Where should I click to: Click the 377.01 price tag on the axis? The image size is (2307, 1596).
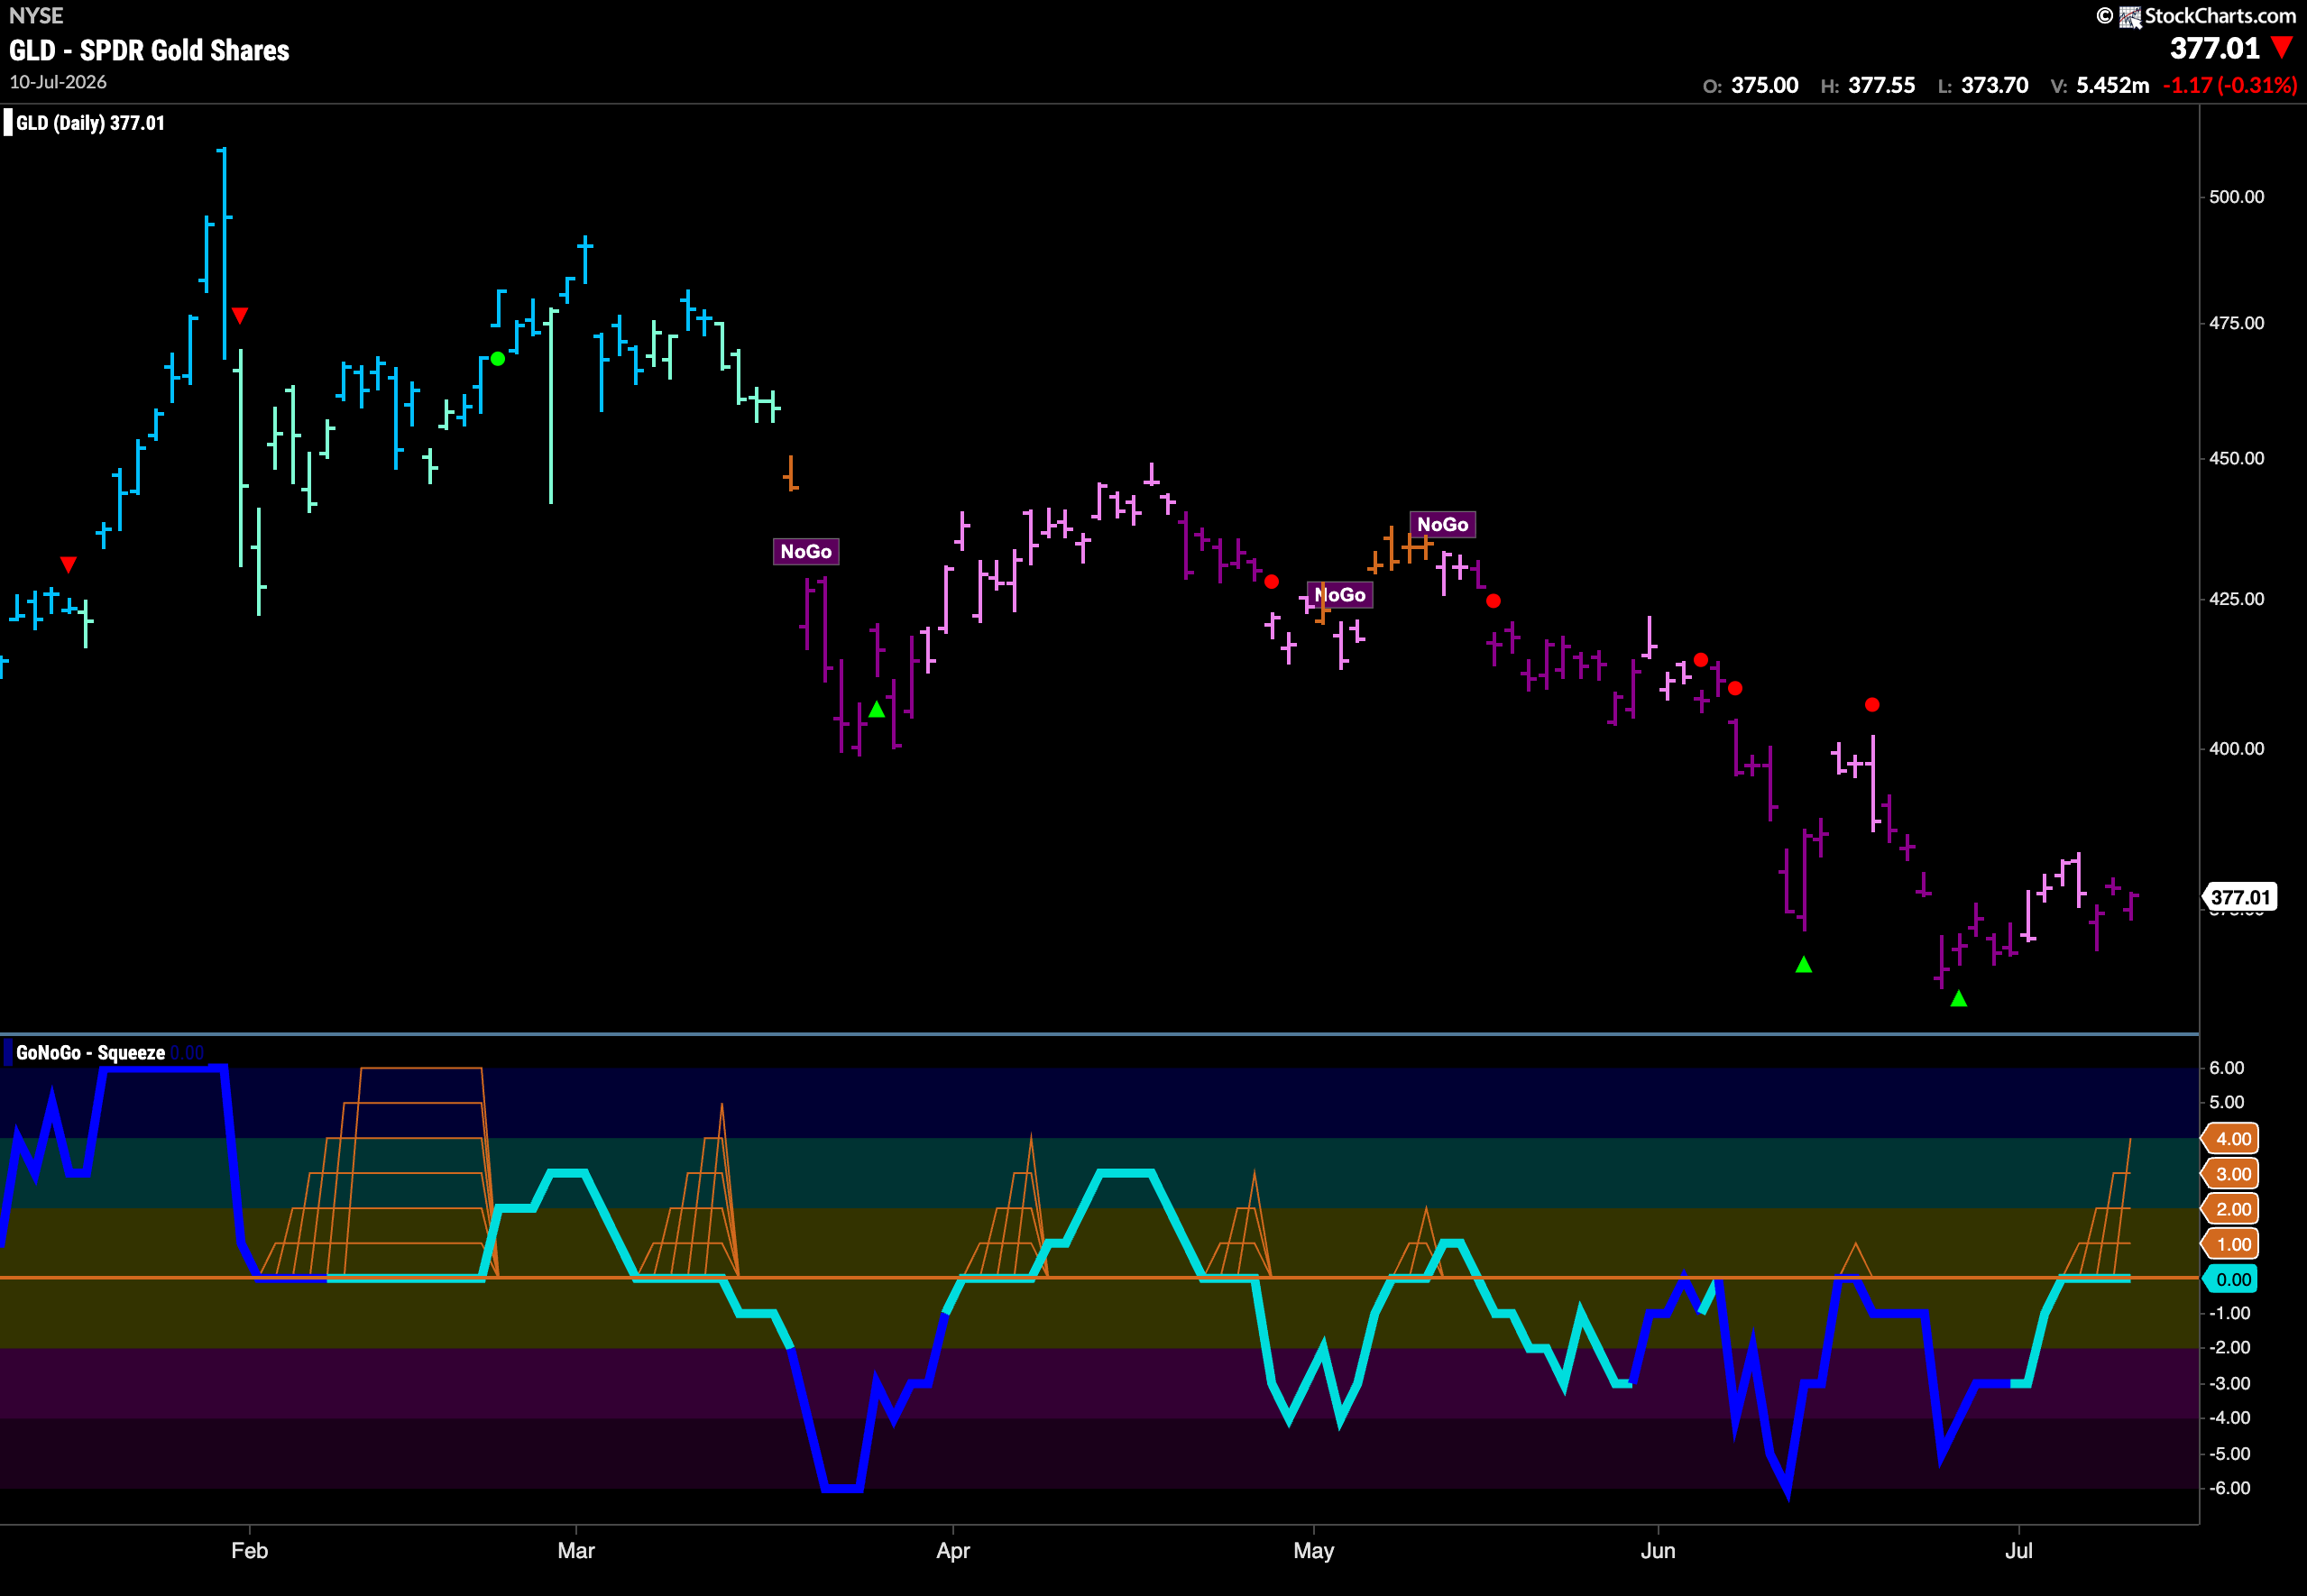[2241, 897]
